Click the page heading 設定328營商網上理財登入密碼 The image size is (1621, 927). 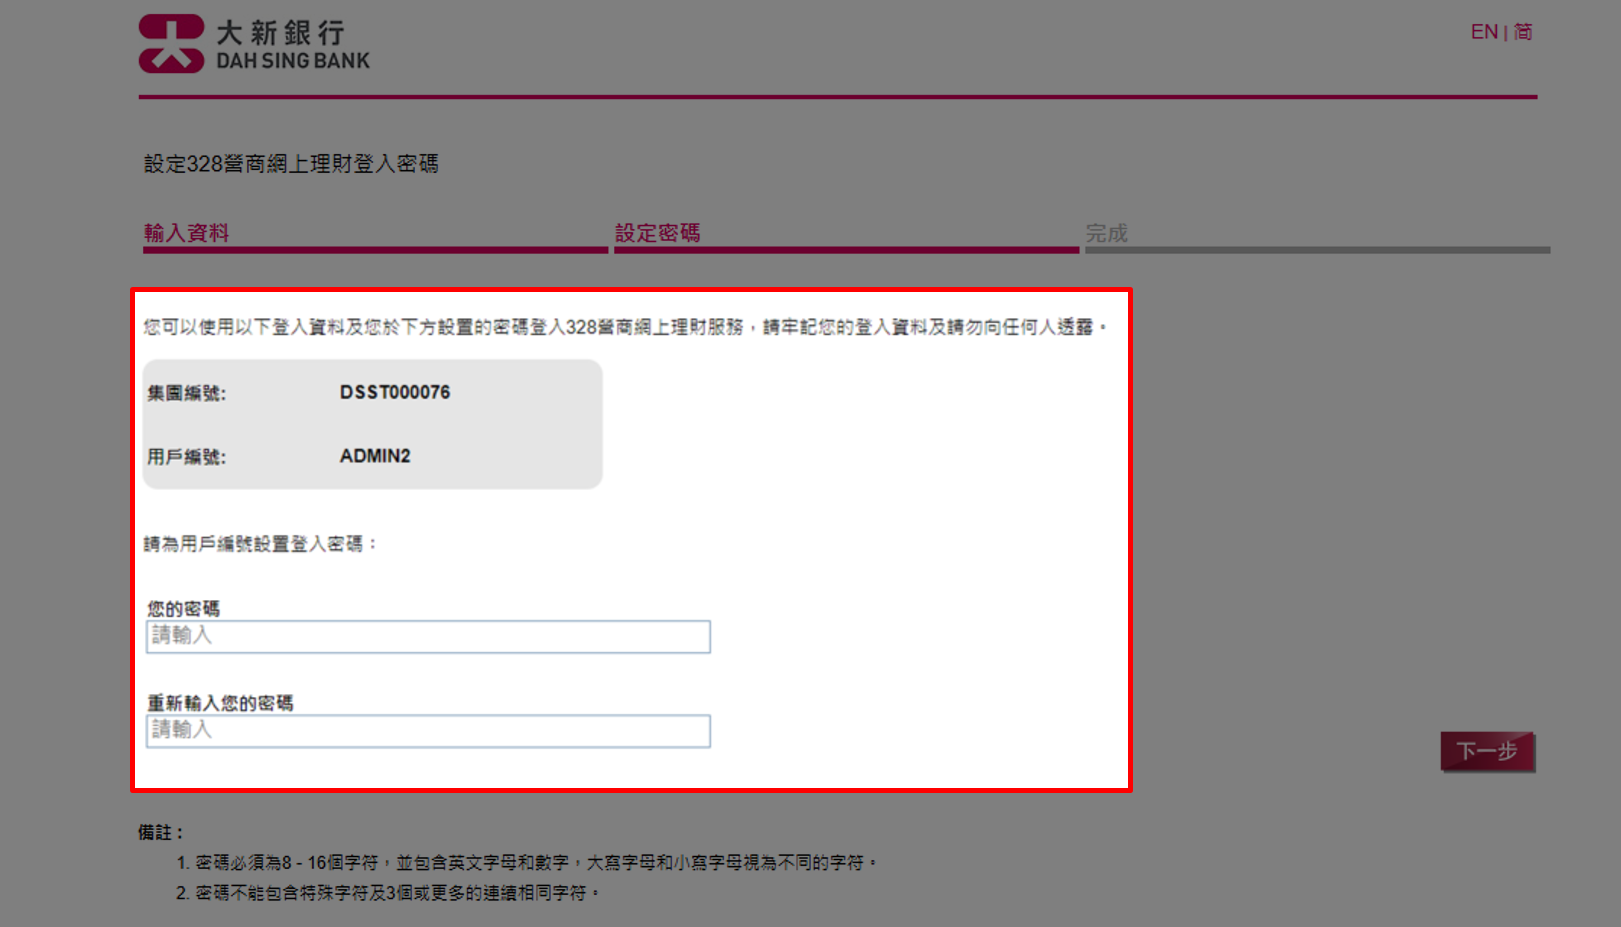[x=291, y=164]
